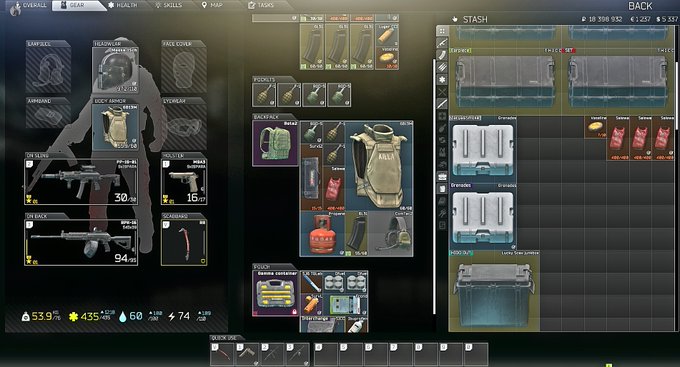
Task: Select the Maska helmet in Headwear slot
Action: [x=115, y=70]
